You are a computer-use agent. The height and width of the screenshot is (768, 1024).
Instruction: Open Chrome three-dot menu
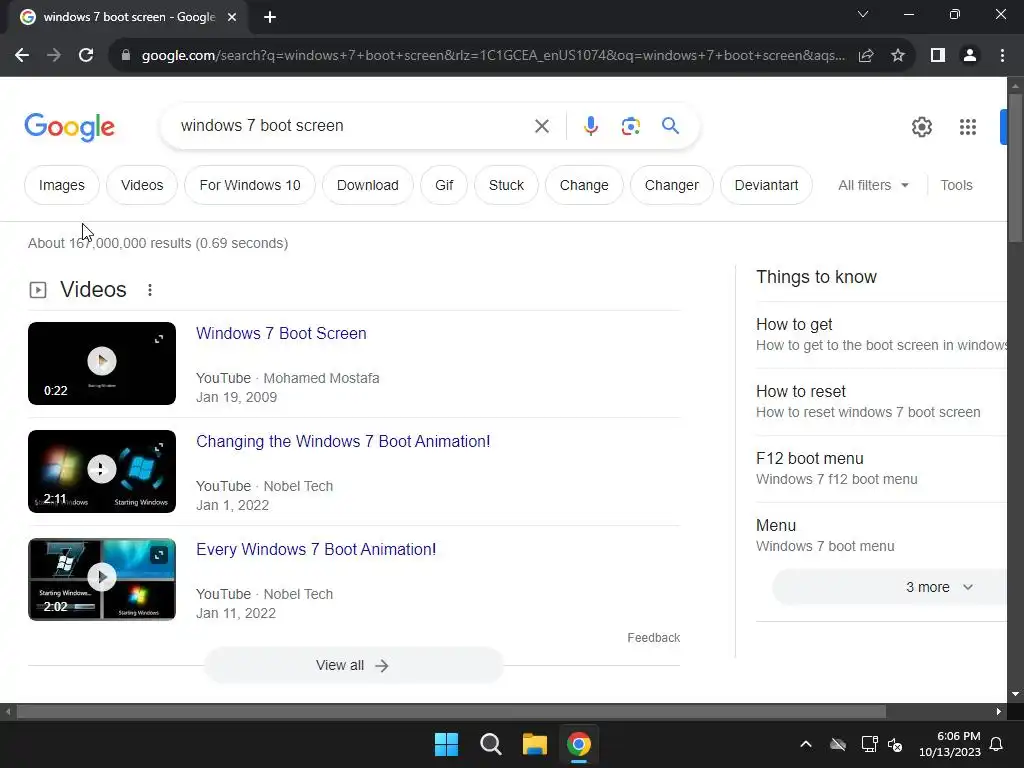click(x=1002, y=56)
